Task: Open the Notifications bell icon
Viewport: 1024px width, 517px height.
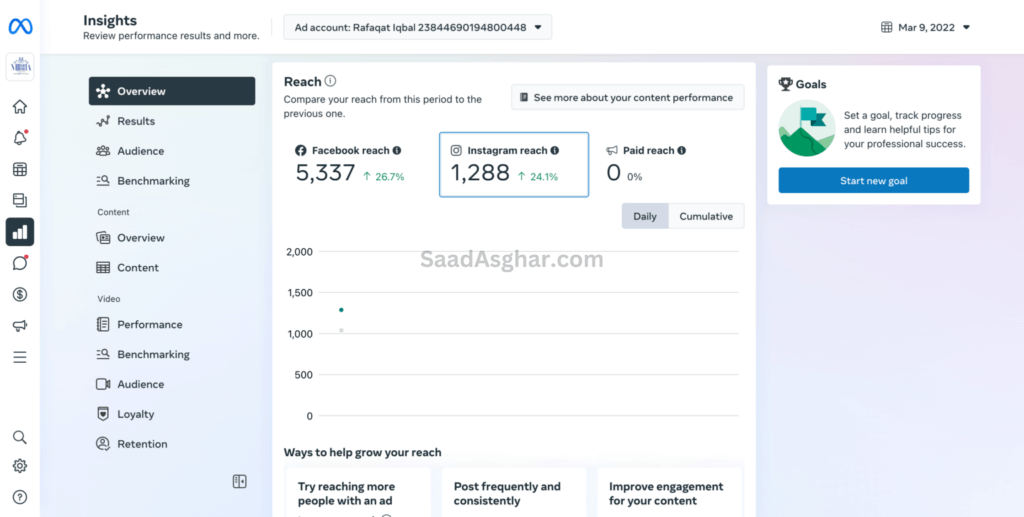Action: tap(20, 138)
